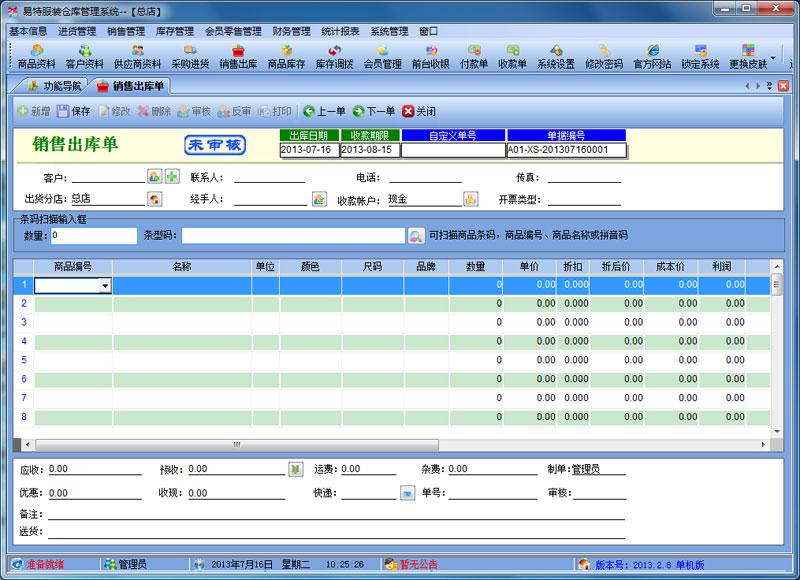Viewport: 800px width, 580px height.
Task: Select row 3 in product grid
Action: click(x=392, y=322)
